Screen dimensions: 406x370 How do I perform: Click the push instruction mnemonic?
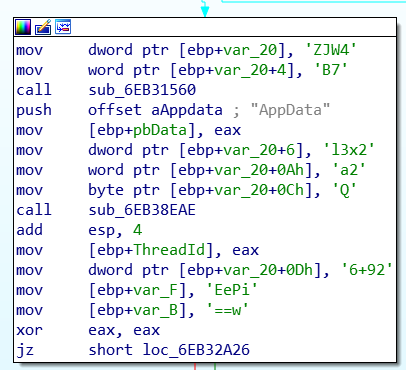(34, 110)
